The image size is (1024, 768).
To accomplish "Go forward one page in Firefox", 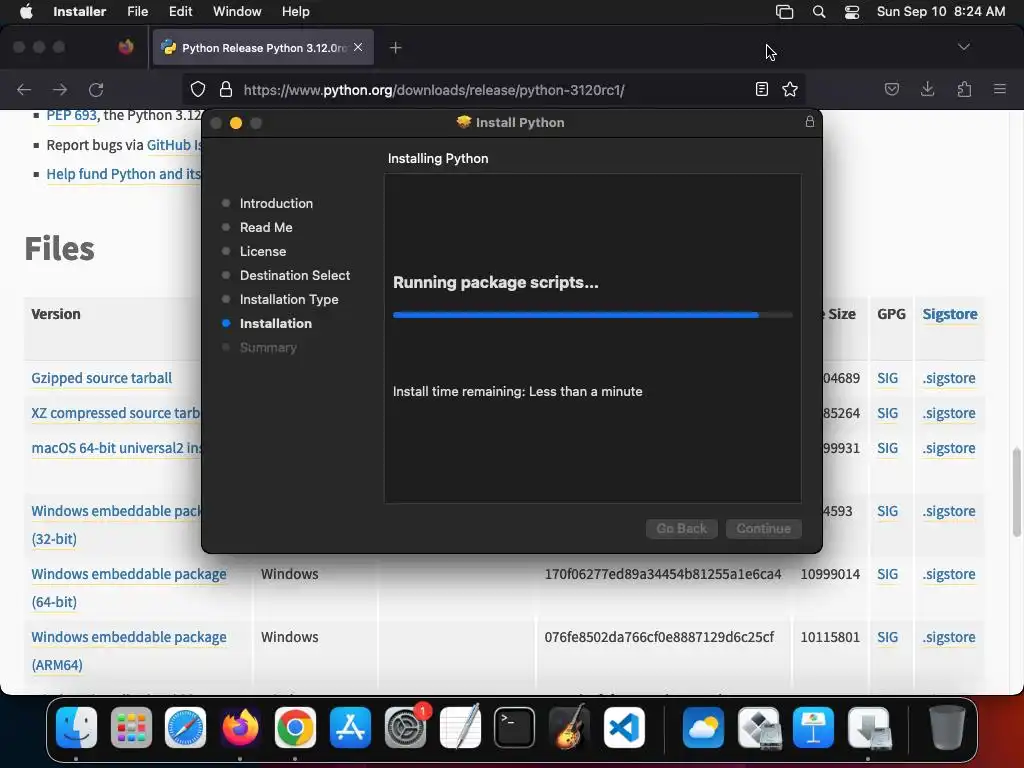I will click(60, 89).
